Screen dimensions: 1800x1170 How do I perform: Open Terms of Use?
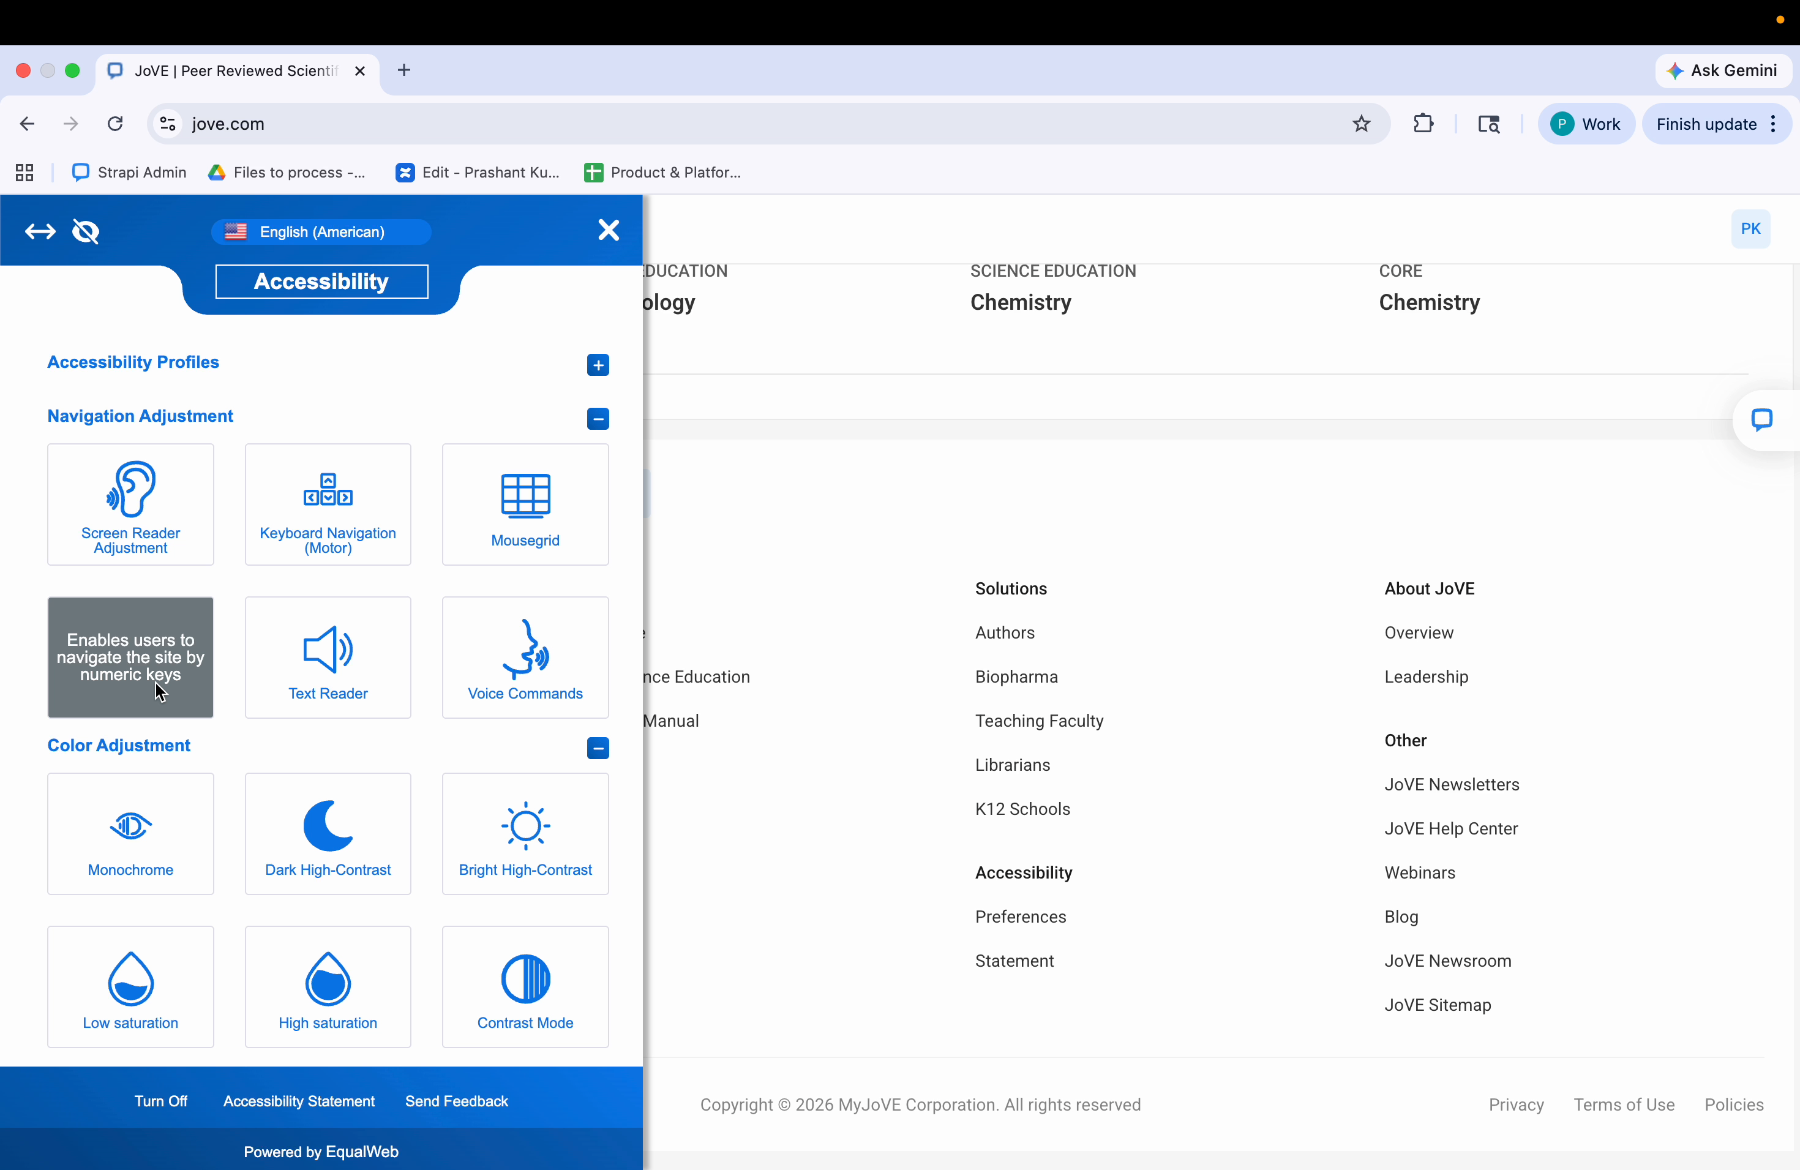click(x=1624, y=1105)
